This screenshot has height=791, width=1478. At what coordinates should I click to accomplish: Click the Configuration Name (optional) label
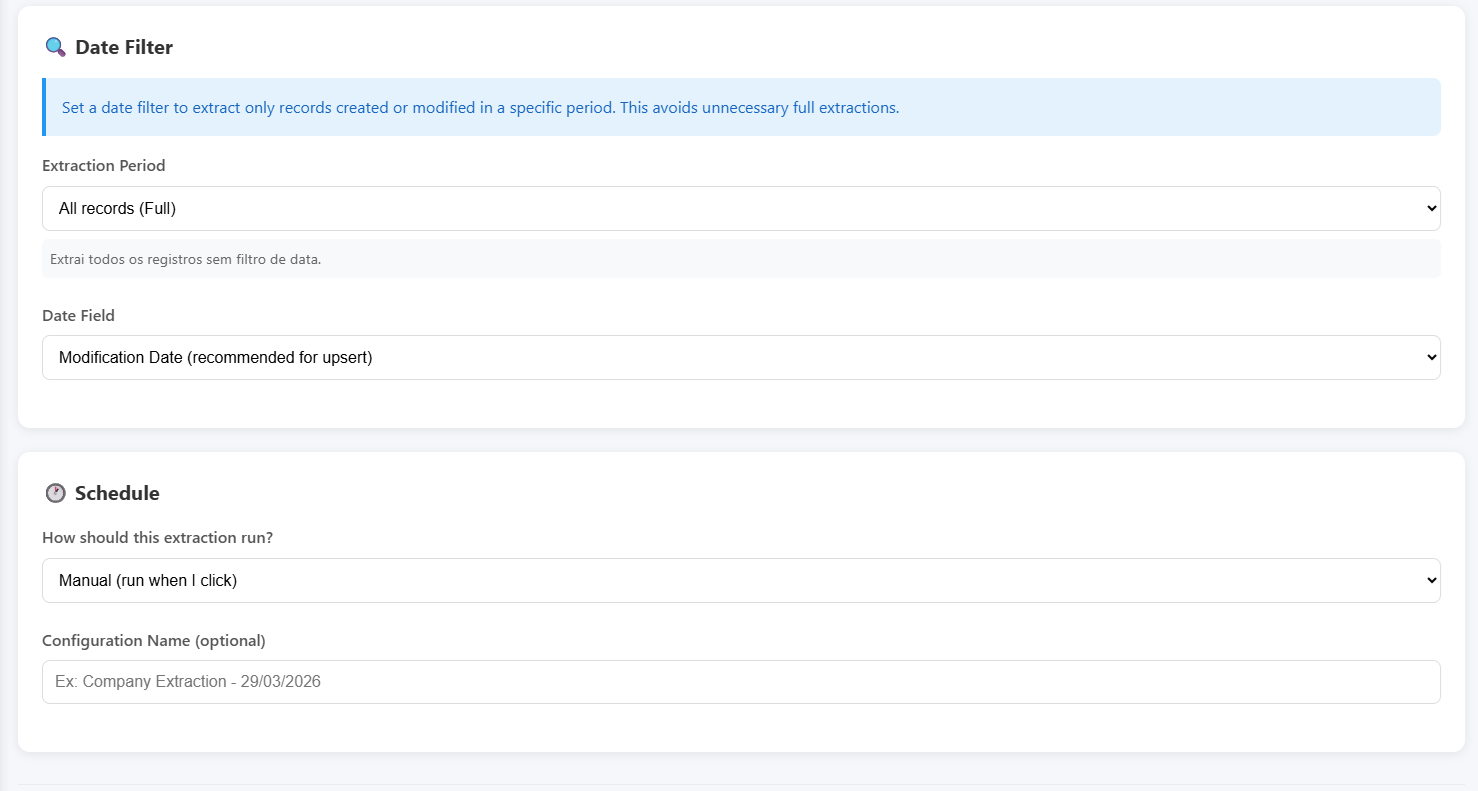154,640
